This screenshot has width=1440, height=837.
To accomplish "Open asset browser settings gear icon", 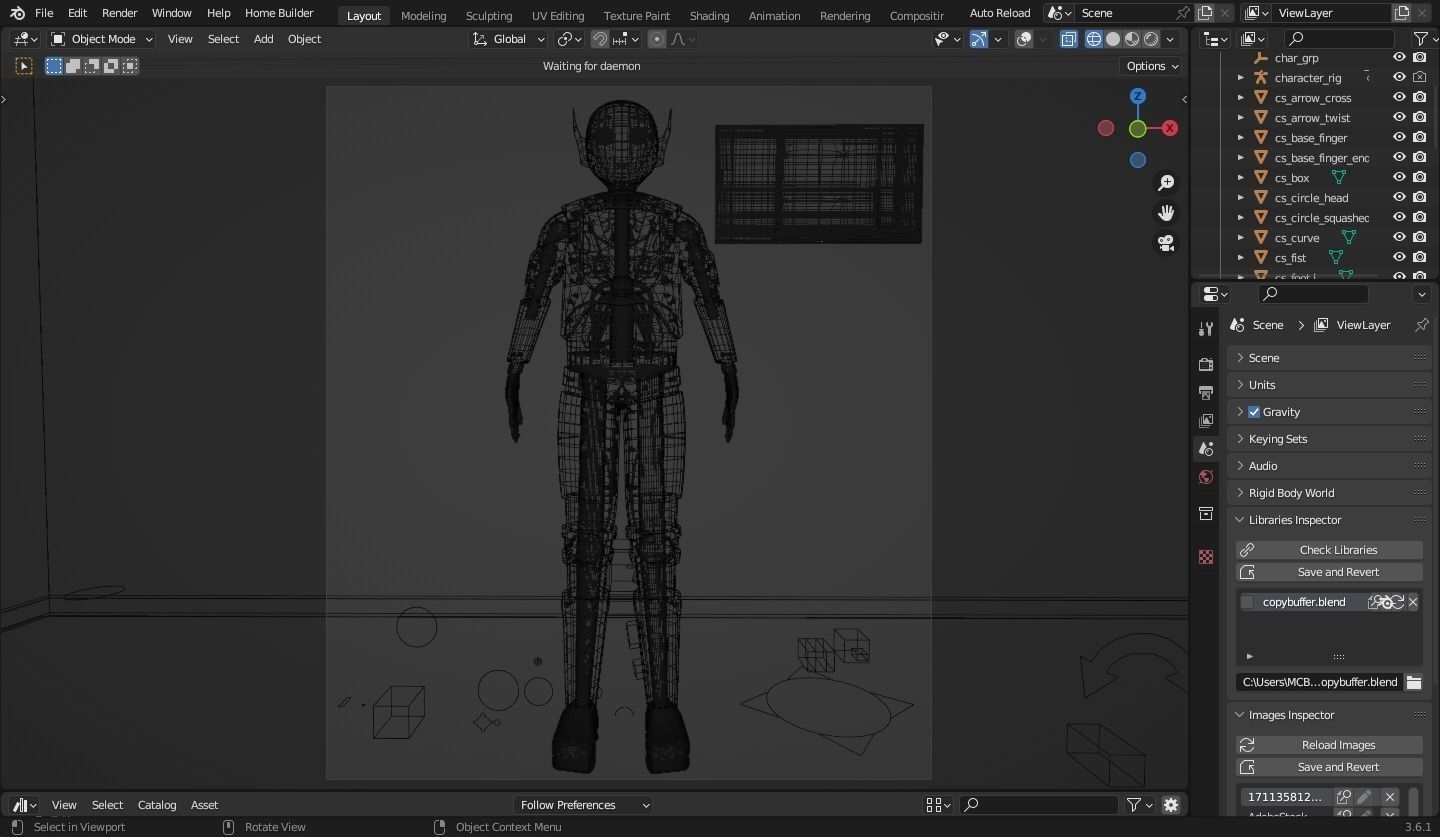I will tap(1171, 805).
